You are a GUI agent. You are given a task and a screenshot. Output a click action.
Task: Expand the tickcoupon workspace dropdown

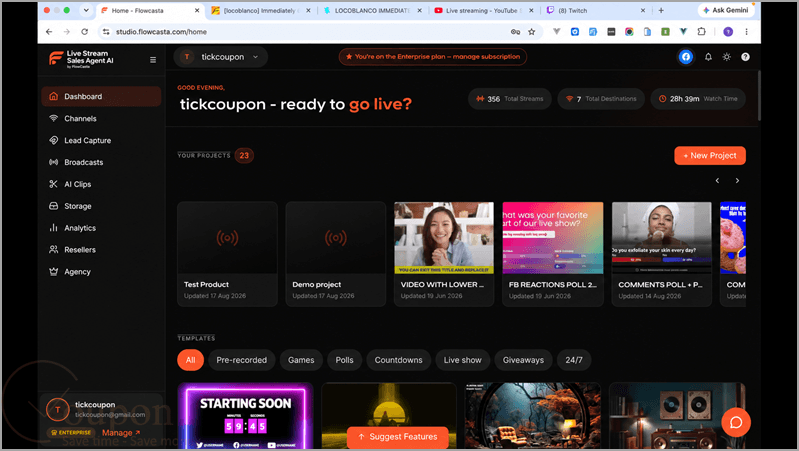(221, 57)
